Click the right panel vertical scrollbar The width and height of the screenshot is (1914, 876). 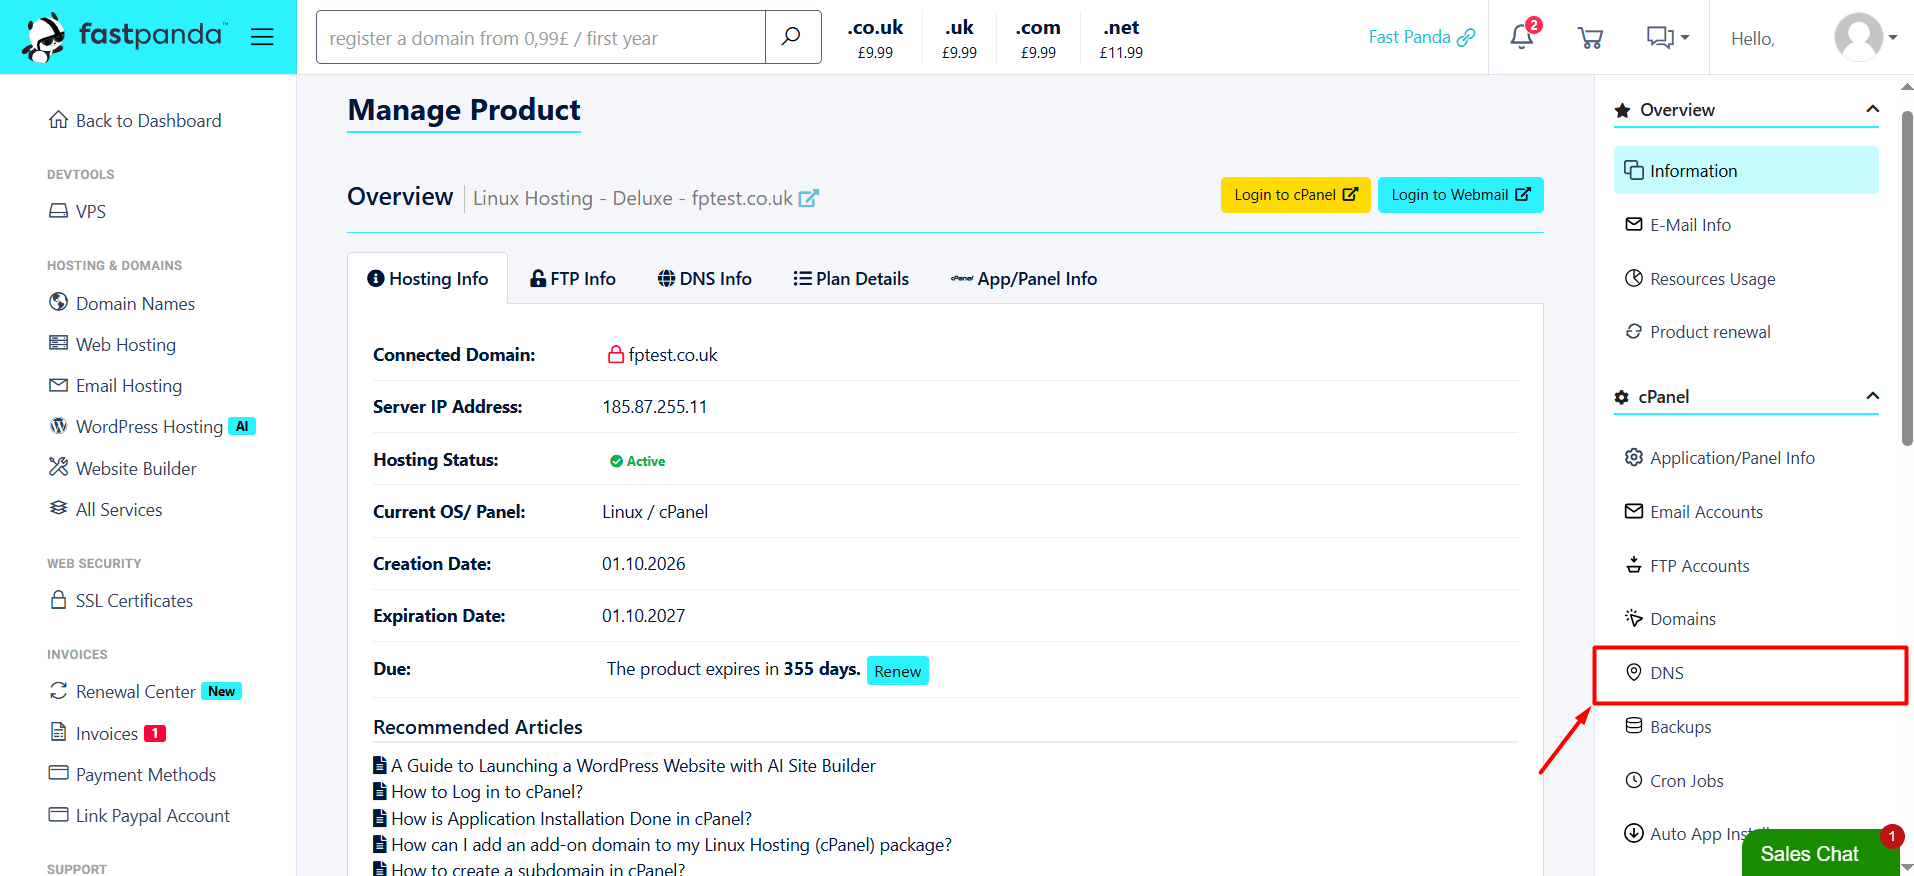tap(1906, 280)
